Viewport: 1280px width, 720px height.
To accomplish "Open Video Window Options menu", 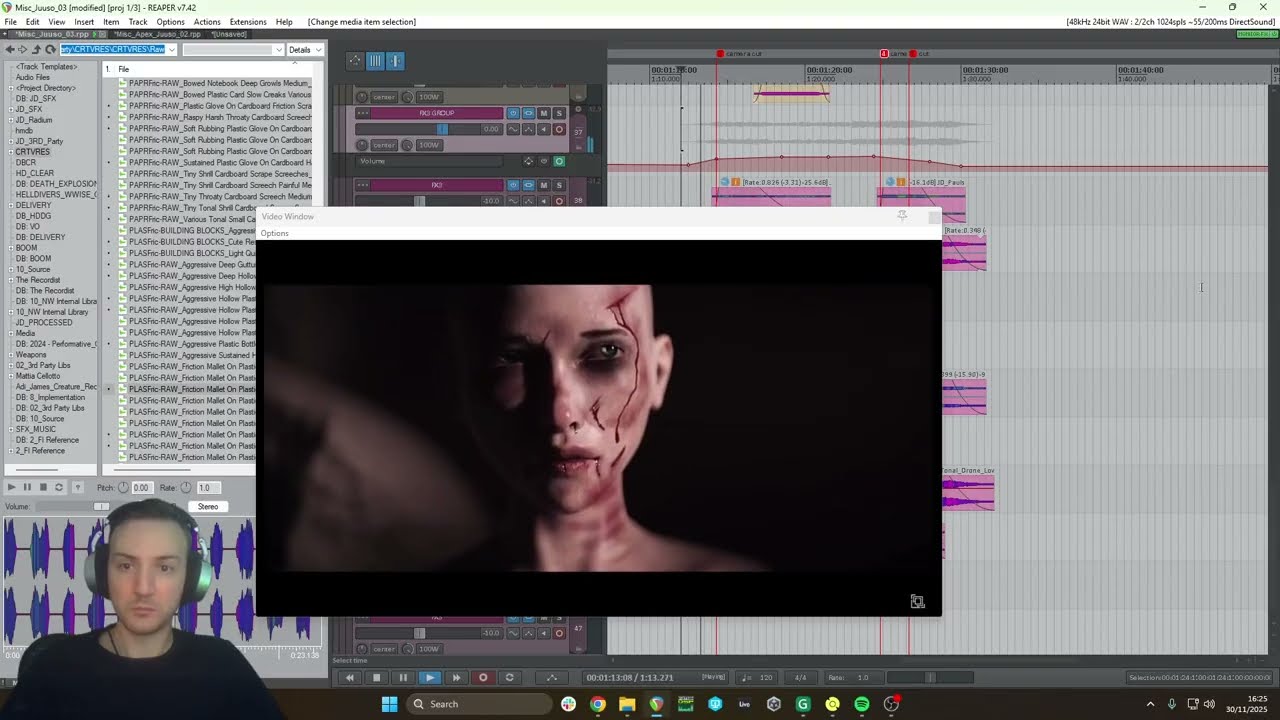I will 274,233.
